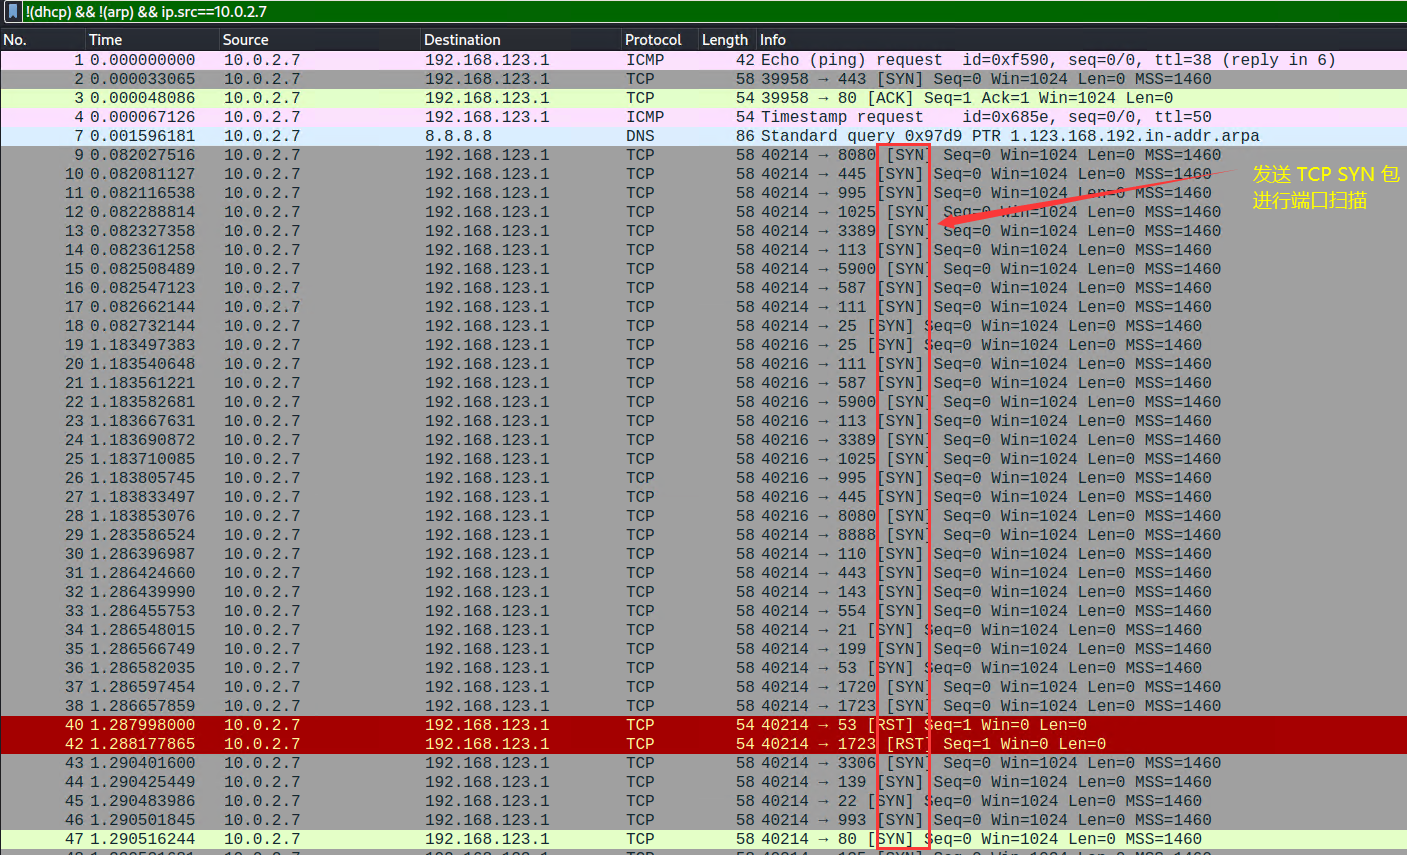Click destination 8.8.8.8 cell

click(458, 136)
